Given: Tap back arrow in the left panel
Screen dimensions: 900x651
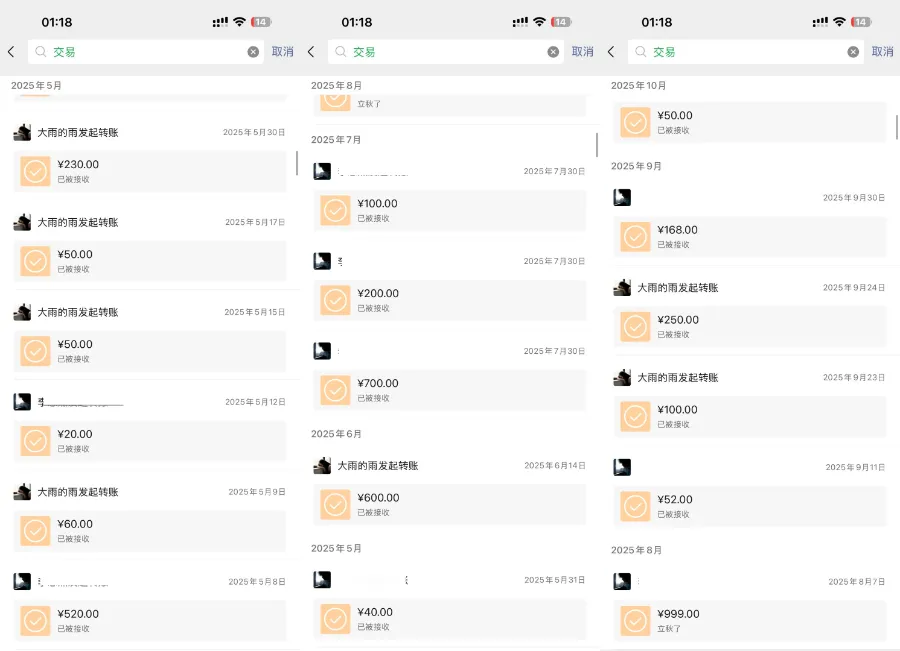Looking at the screenshot, I should tap(11, 52).
